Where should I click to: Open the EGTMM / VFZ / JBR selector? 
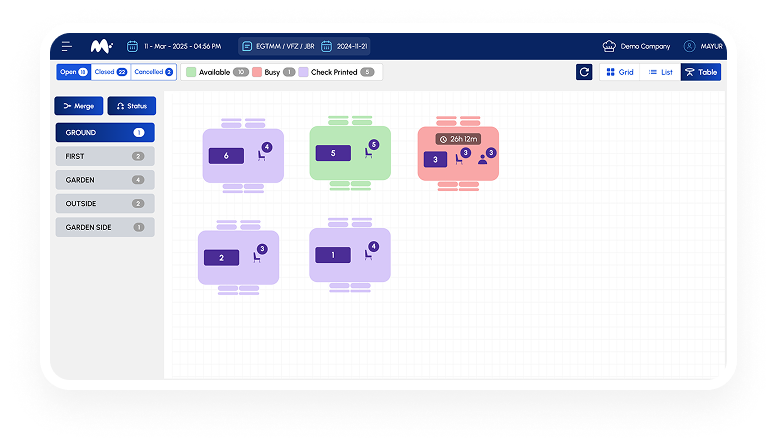pyautogui.click(x=278, y=46)
